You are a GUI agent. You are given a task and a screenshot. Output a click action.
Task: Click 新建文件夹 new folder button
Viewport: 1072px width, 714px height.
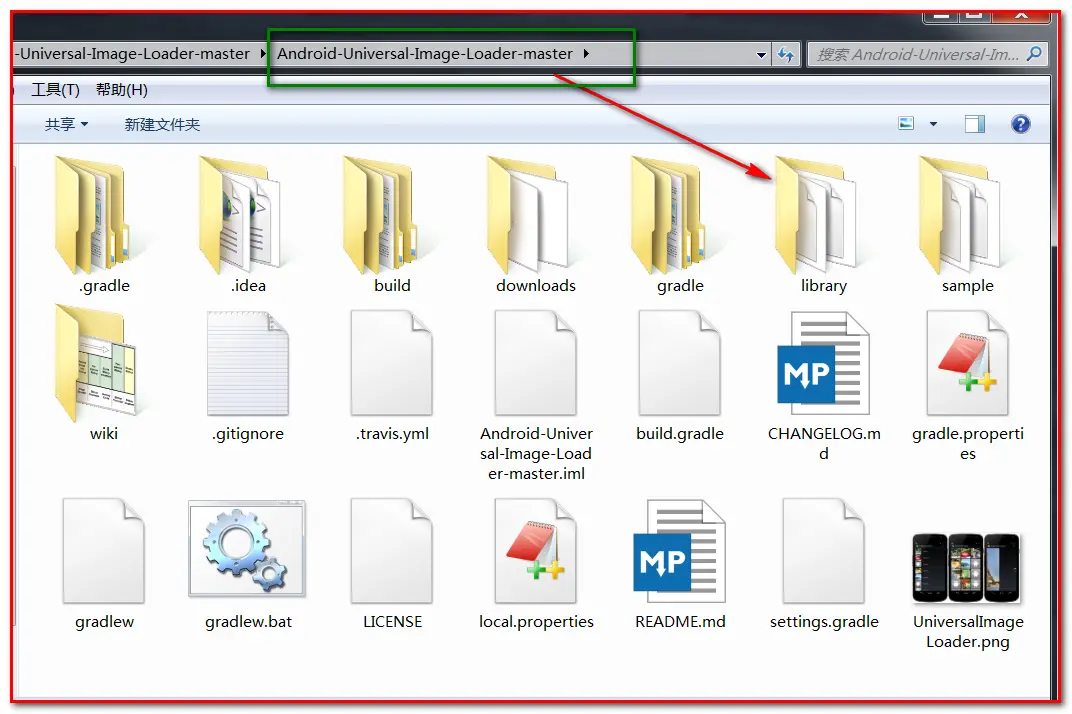point(162,124)
